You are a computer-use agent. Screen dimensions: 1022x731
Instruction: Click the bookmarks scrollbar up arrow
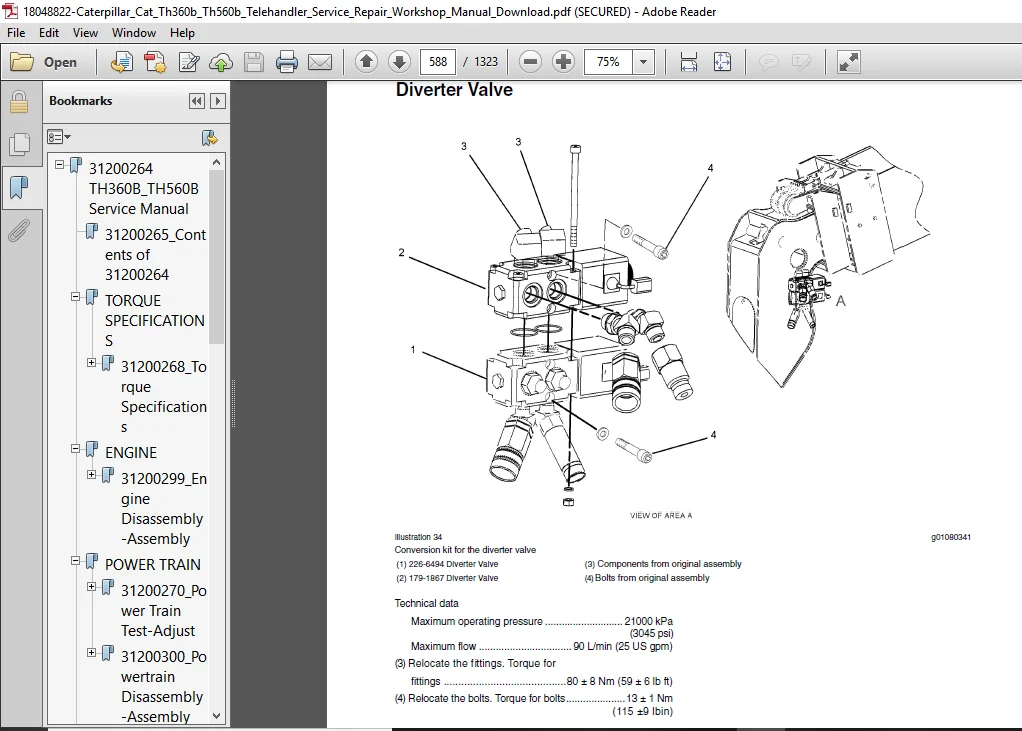(216, 162)
